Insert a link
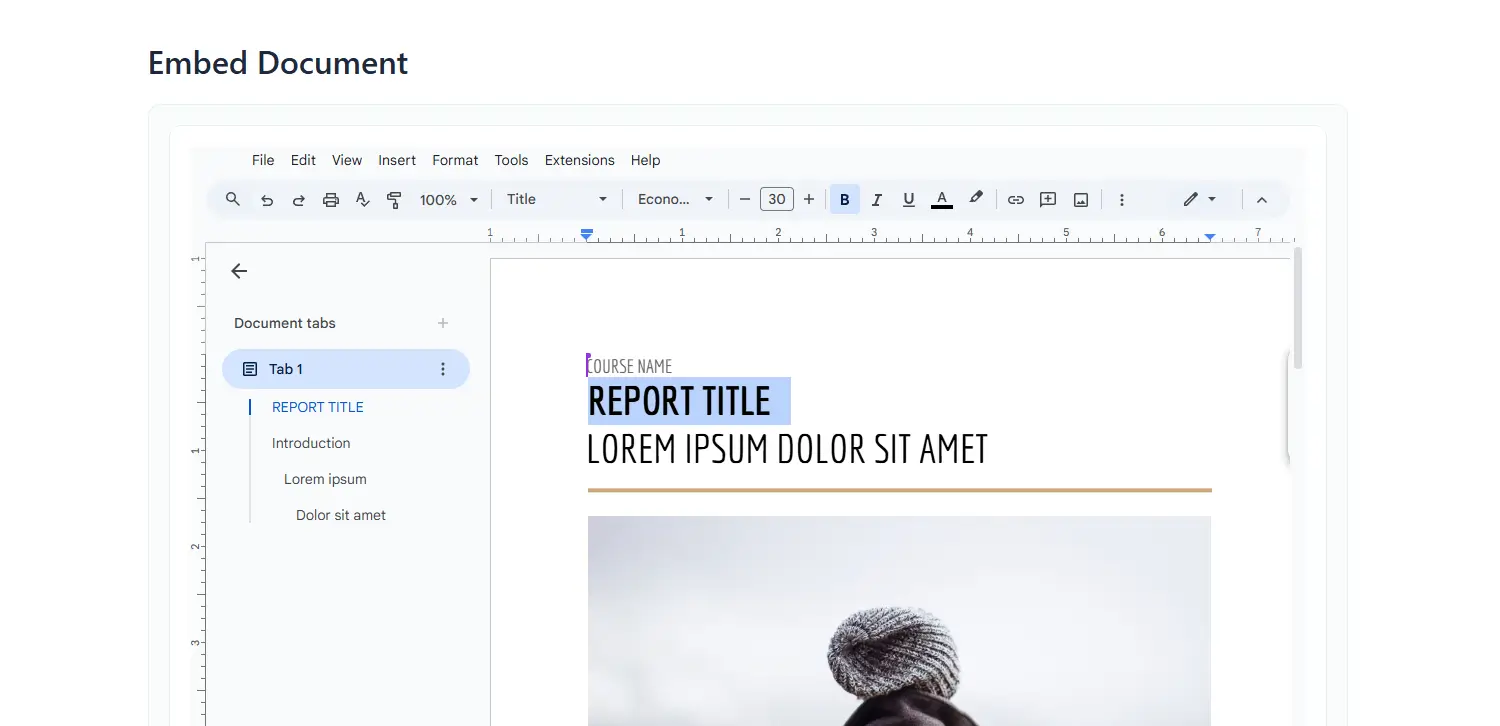Screen dimensions: 1500x726 click(1015, 199)
